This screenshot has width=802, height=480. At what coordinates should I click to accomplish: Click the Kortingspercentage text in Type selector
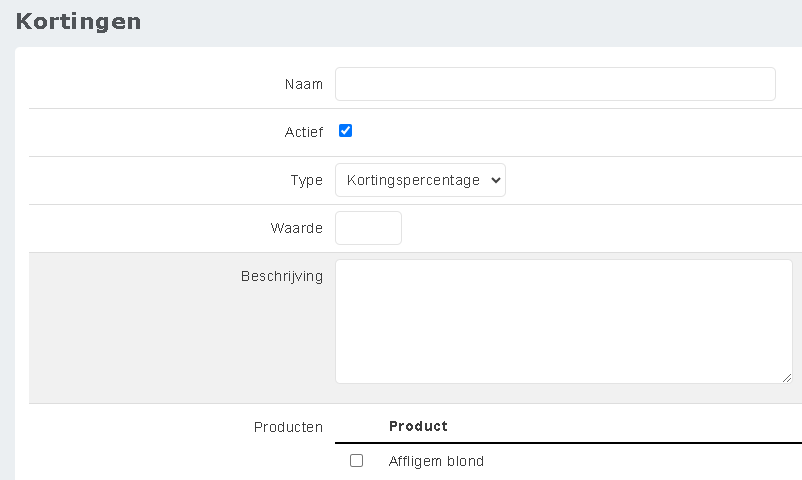tap(412, 180)
